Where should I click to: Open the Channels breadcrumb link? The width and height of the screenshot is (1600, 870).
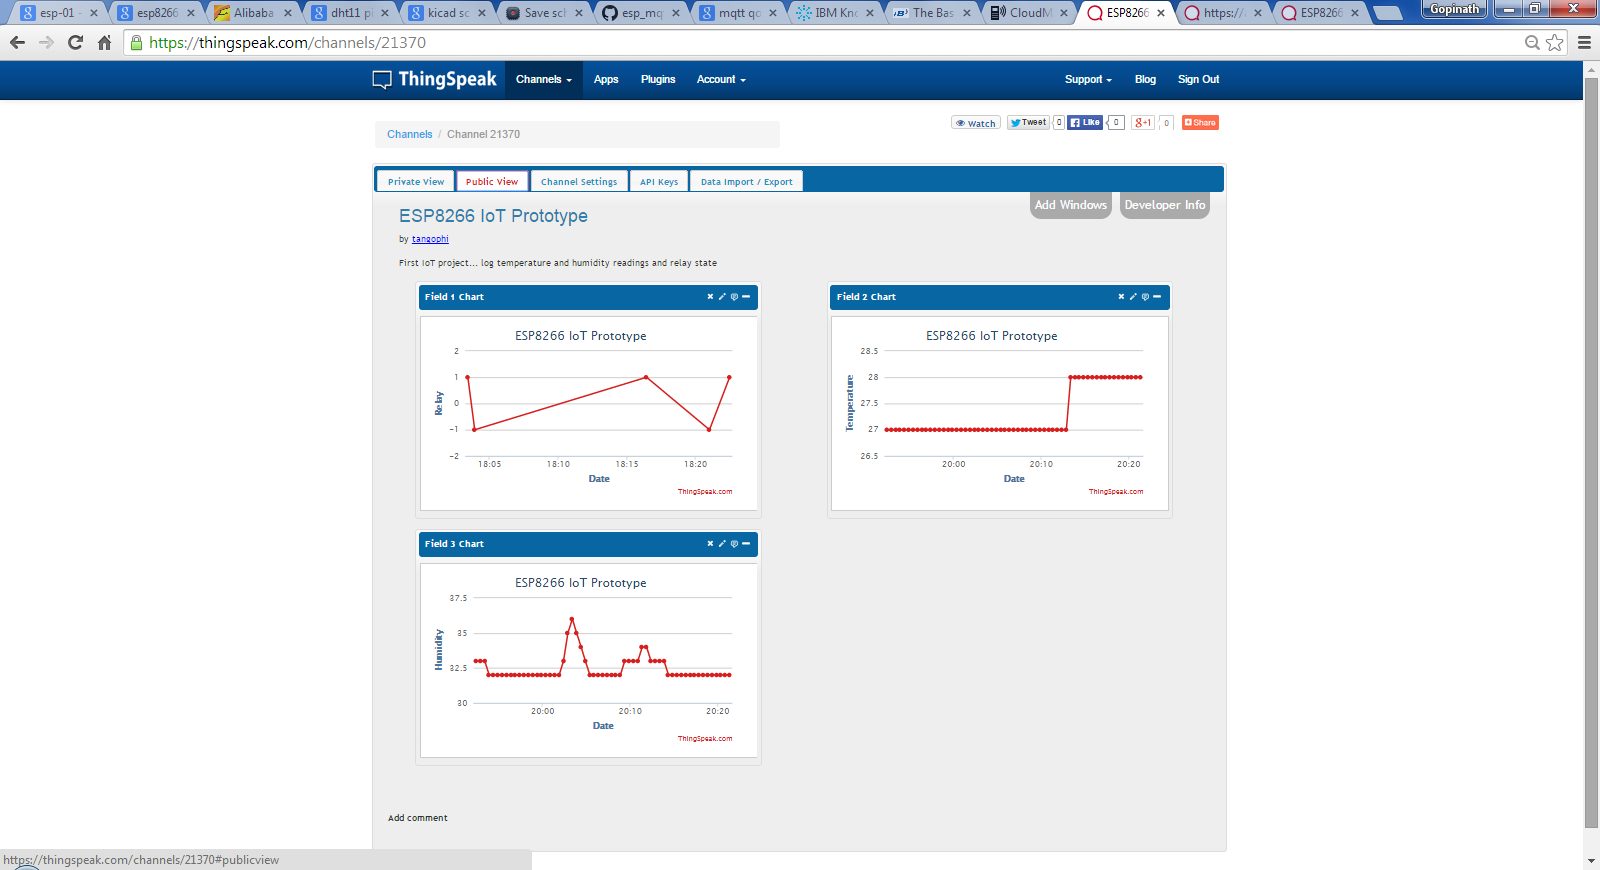point(410,134)
